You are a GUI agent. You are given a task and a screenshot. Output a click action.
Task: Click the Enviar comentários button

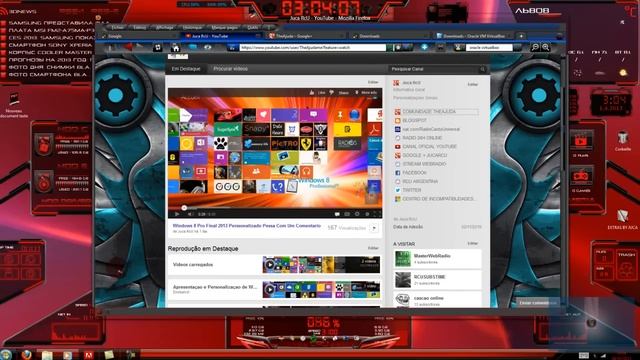click(x=537, y=302)
